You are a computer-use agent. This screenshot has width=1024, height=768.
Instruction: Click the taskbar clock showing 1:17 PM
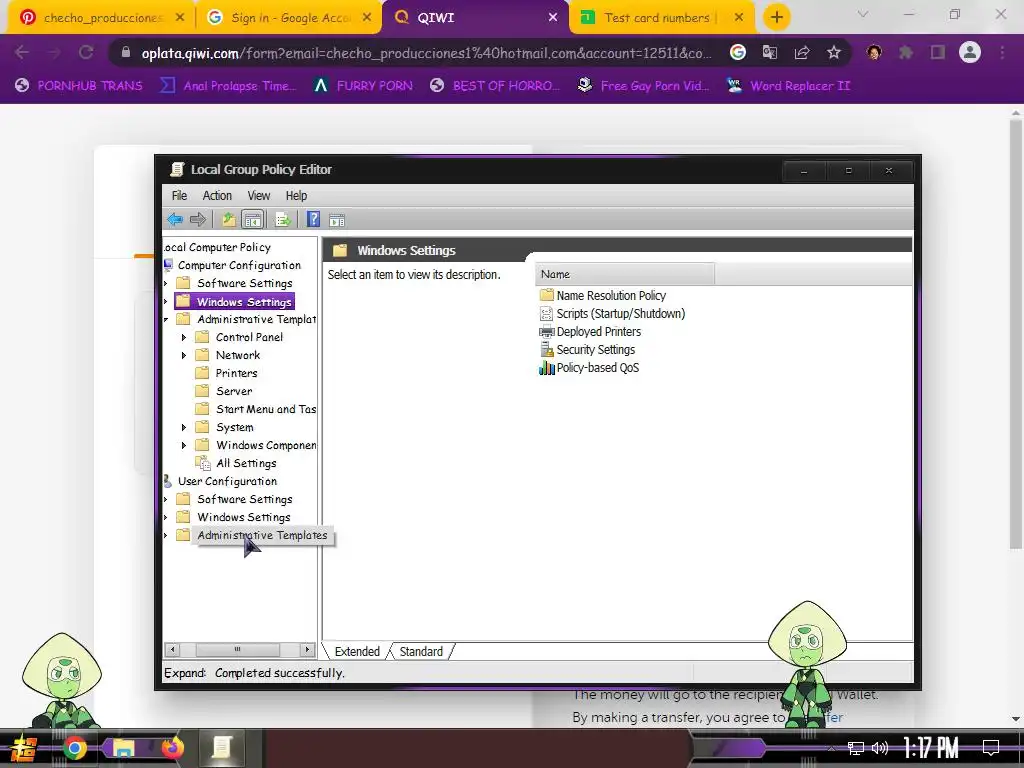[x=931, y=747]
